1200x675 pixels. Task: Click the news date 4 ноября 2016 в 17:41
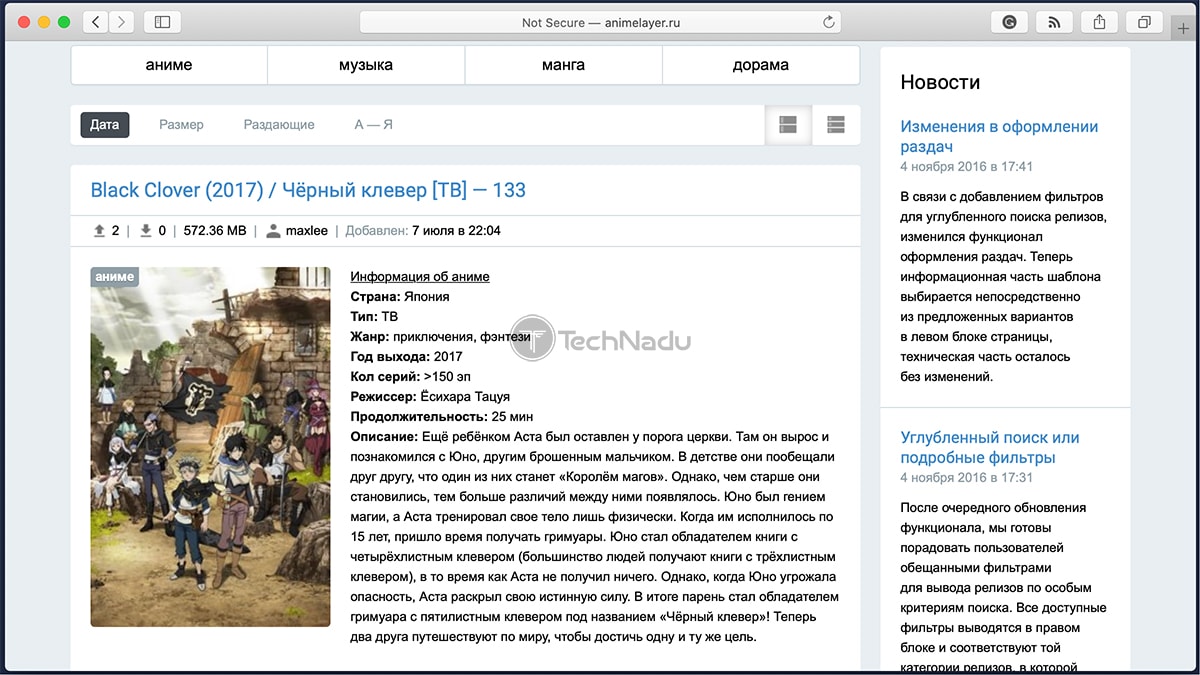pos(966,166)
